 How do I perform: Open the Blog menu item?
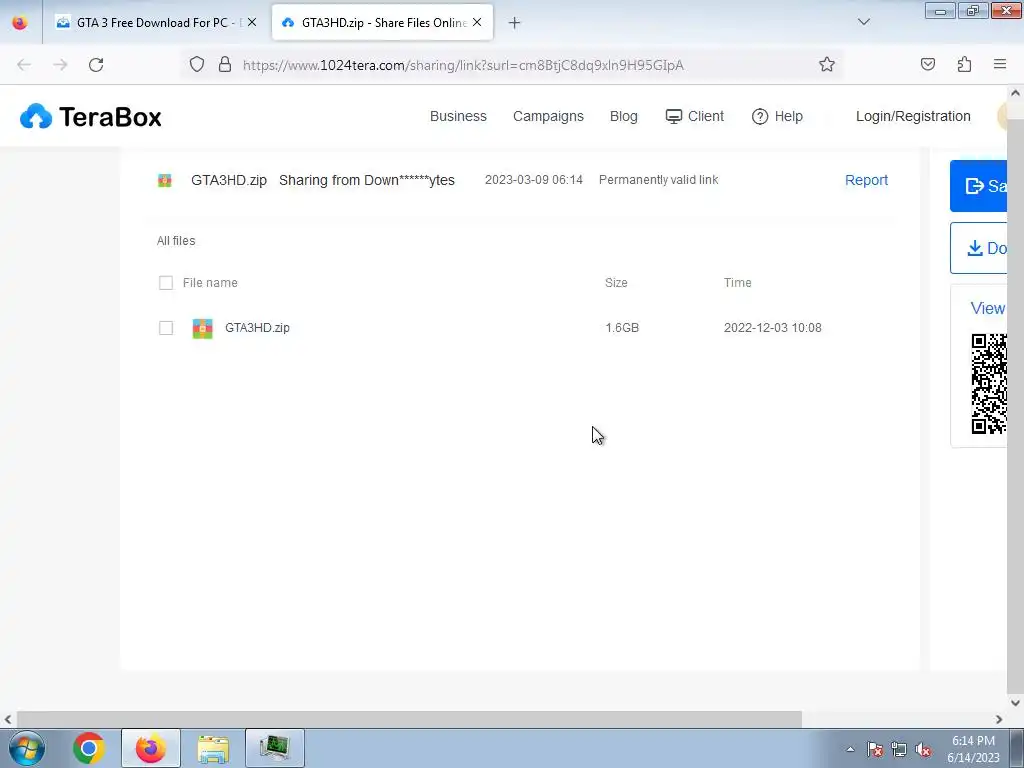click(x=624, y=116)
